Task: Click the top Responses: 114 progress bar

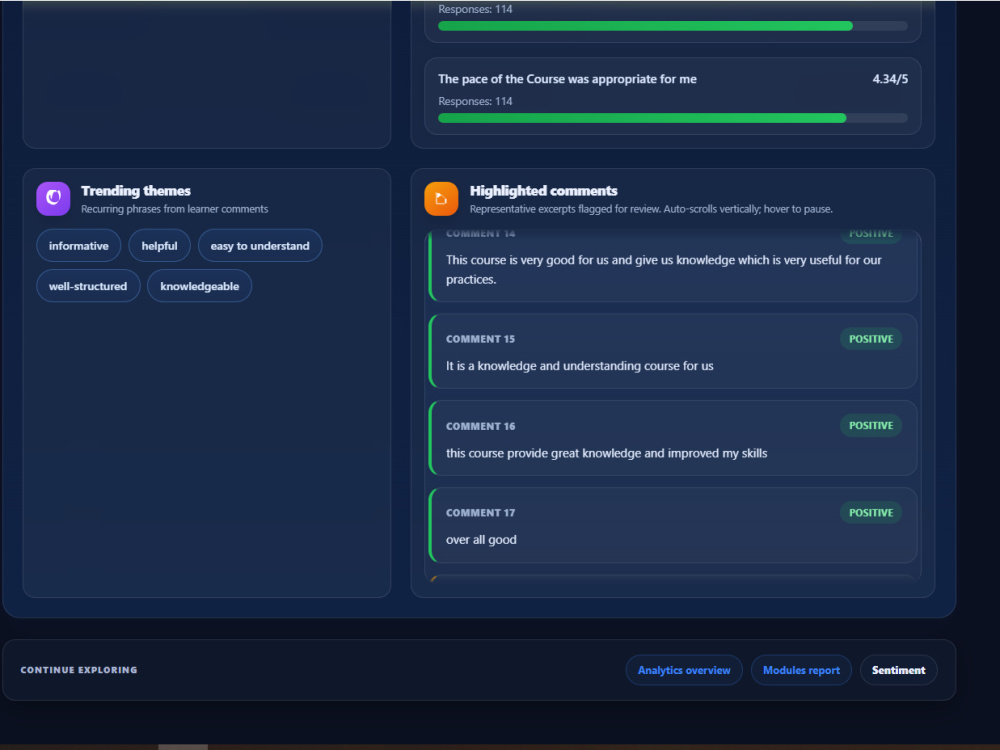Action: 673,26
